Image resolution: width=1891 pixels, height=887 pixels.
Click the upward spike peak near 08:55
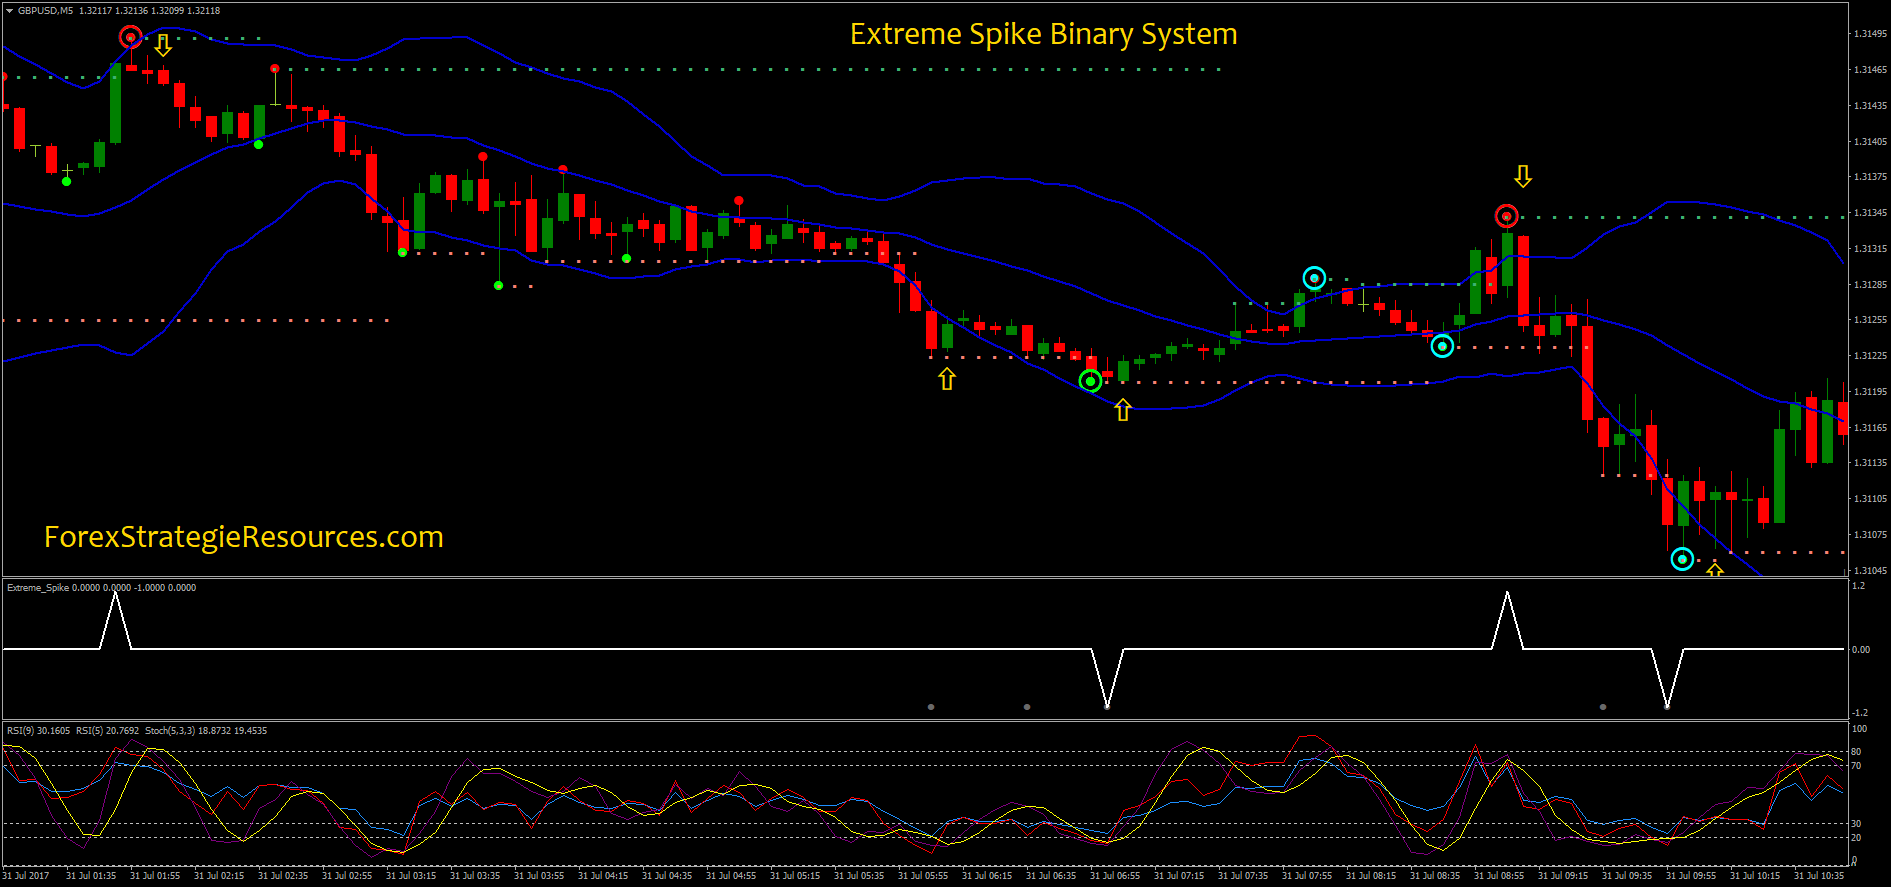click(1507, 593)
